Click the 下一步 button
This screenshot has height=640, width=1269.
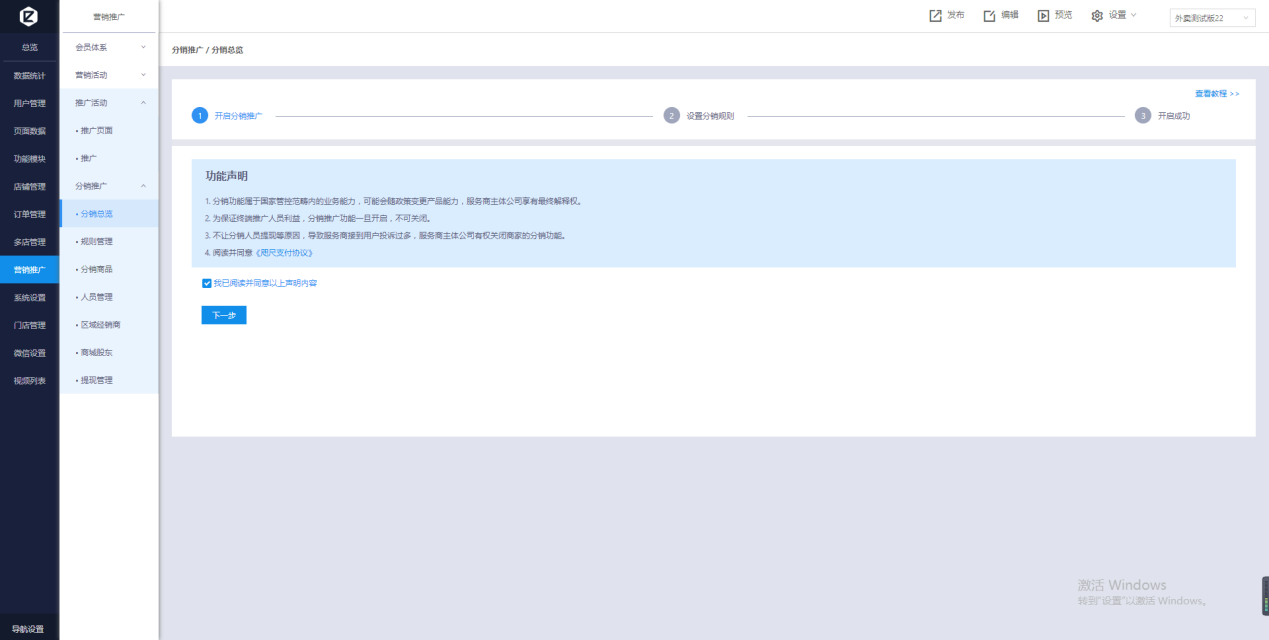tap(224, 315)
